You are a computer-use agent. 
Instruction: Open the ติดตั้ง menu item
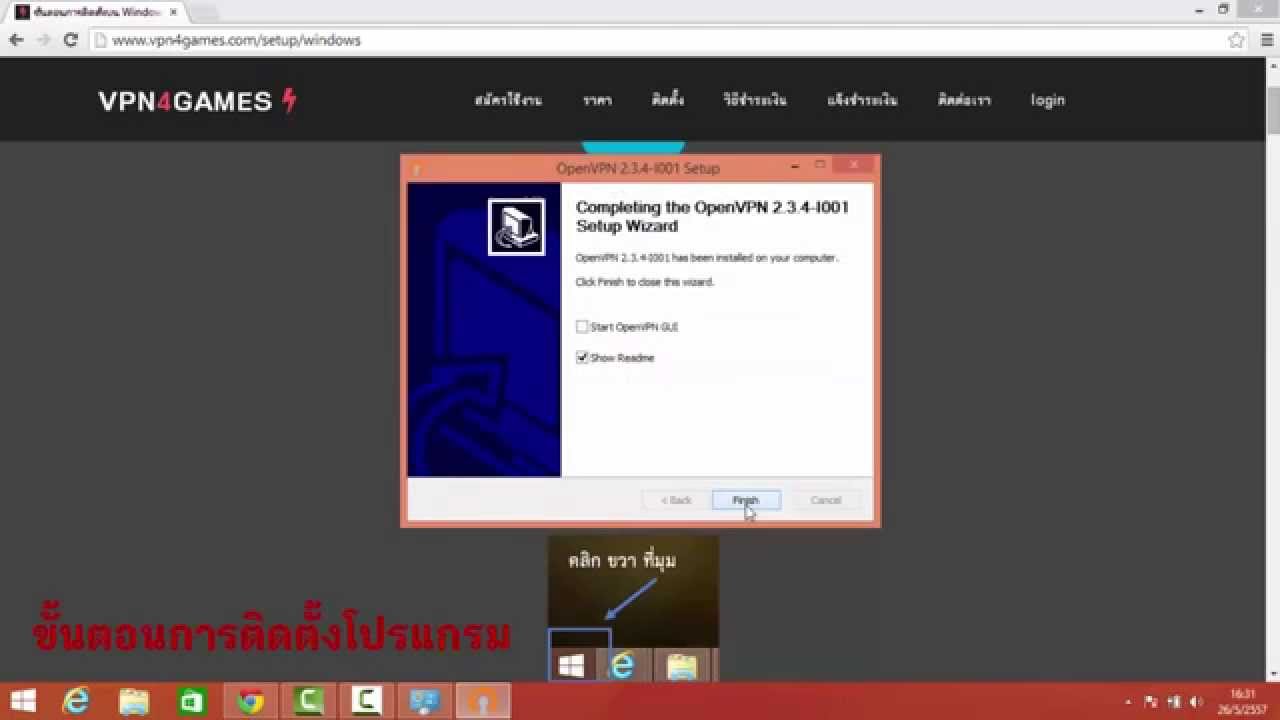668,100
